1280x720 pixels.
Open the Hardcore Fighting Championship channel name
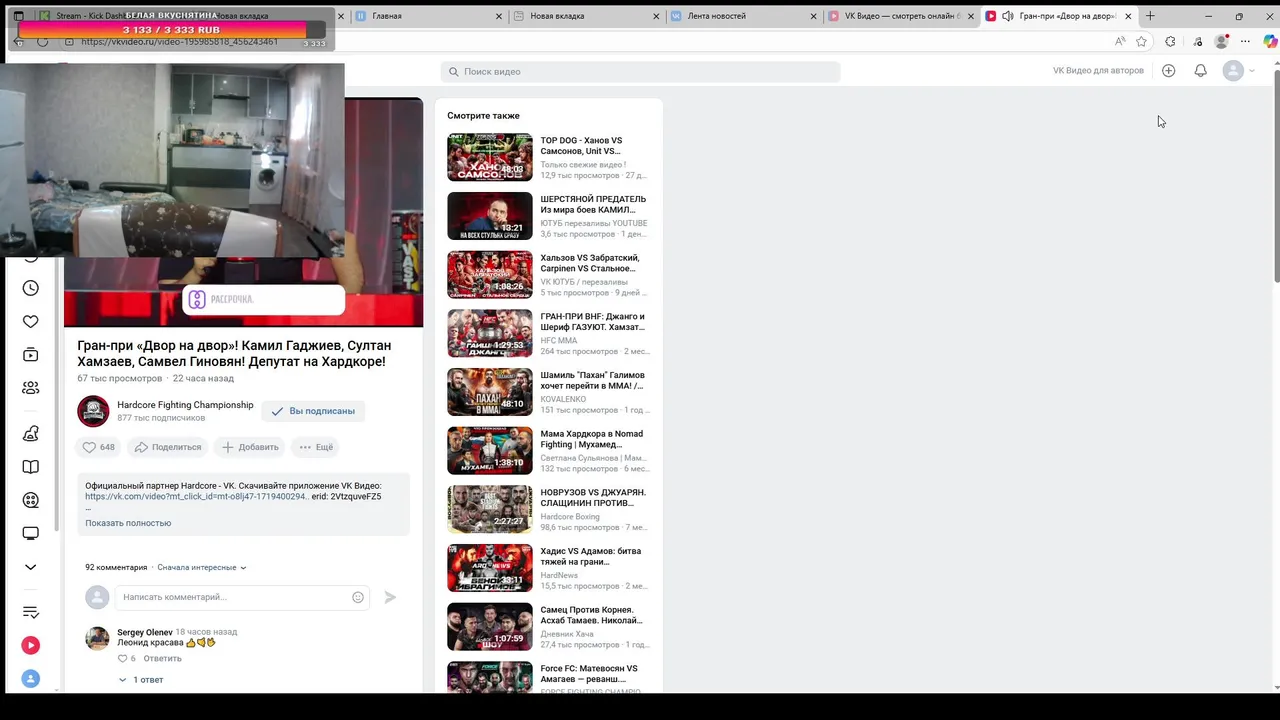[185, 405]
